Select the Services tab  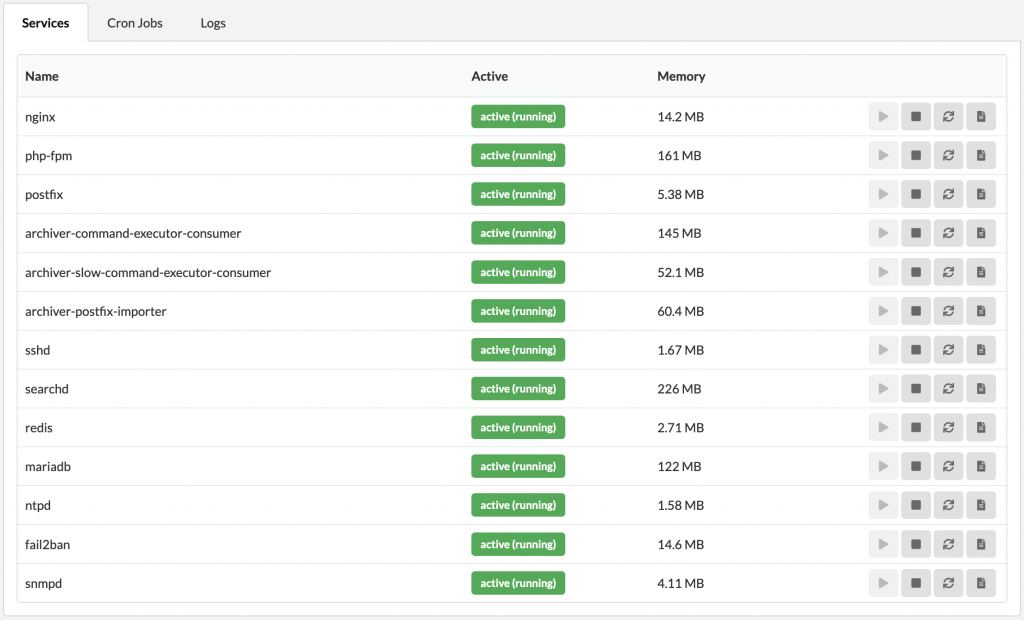pyautogui.click(x=46, y=23)
